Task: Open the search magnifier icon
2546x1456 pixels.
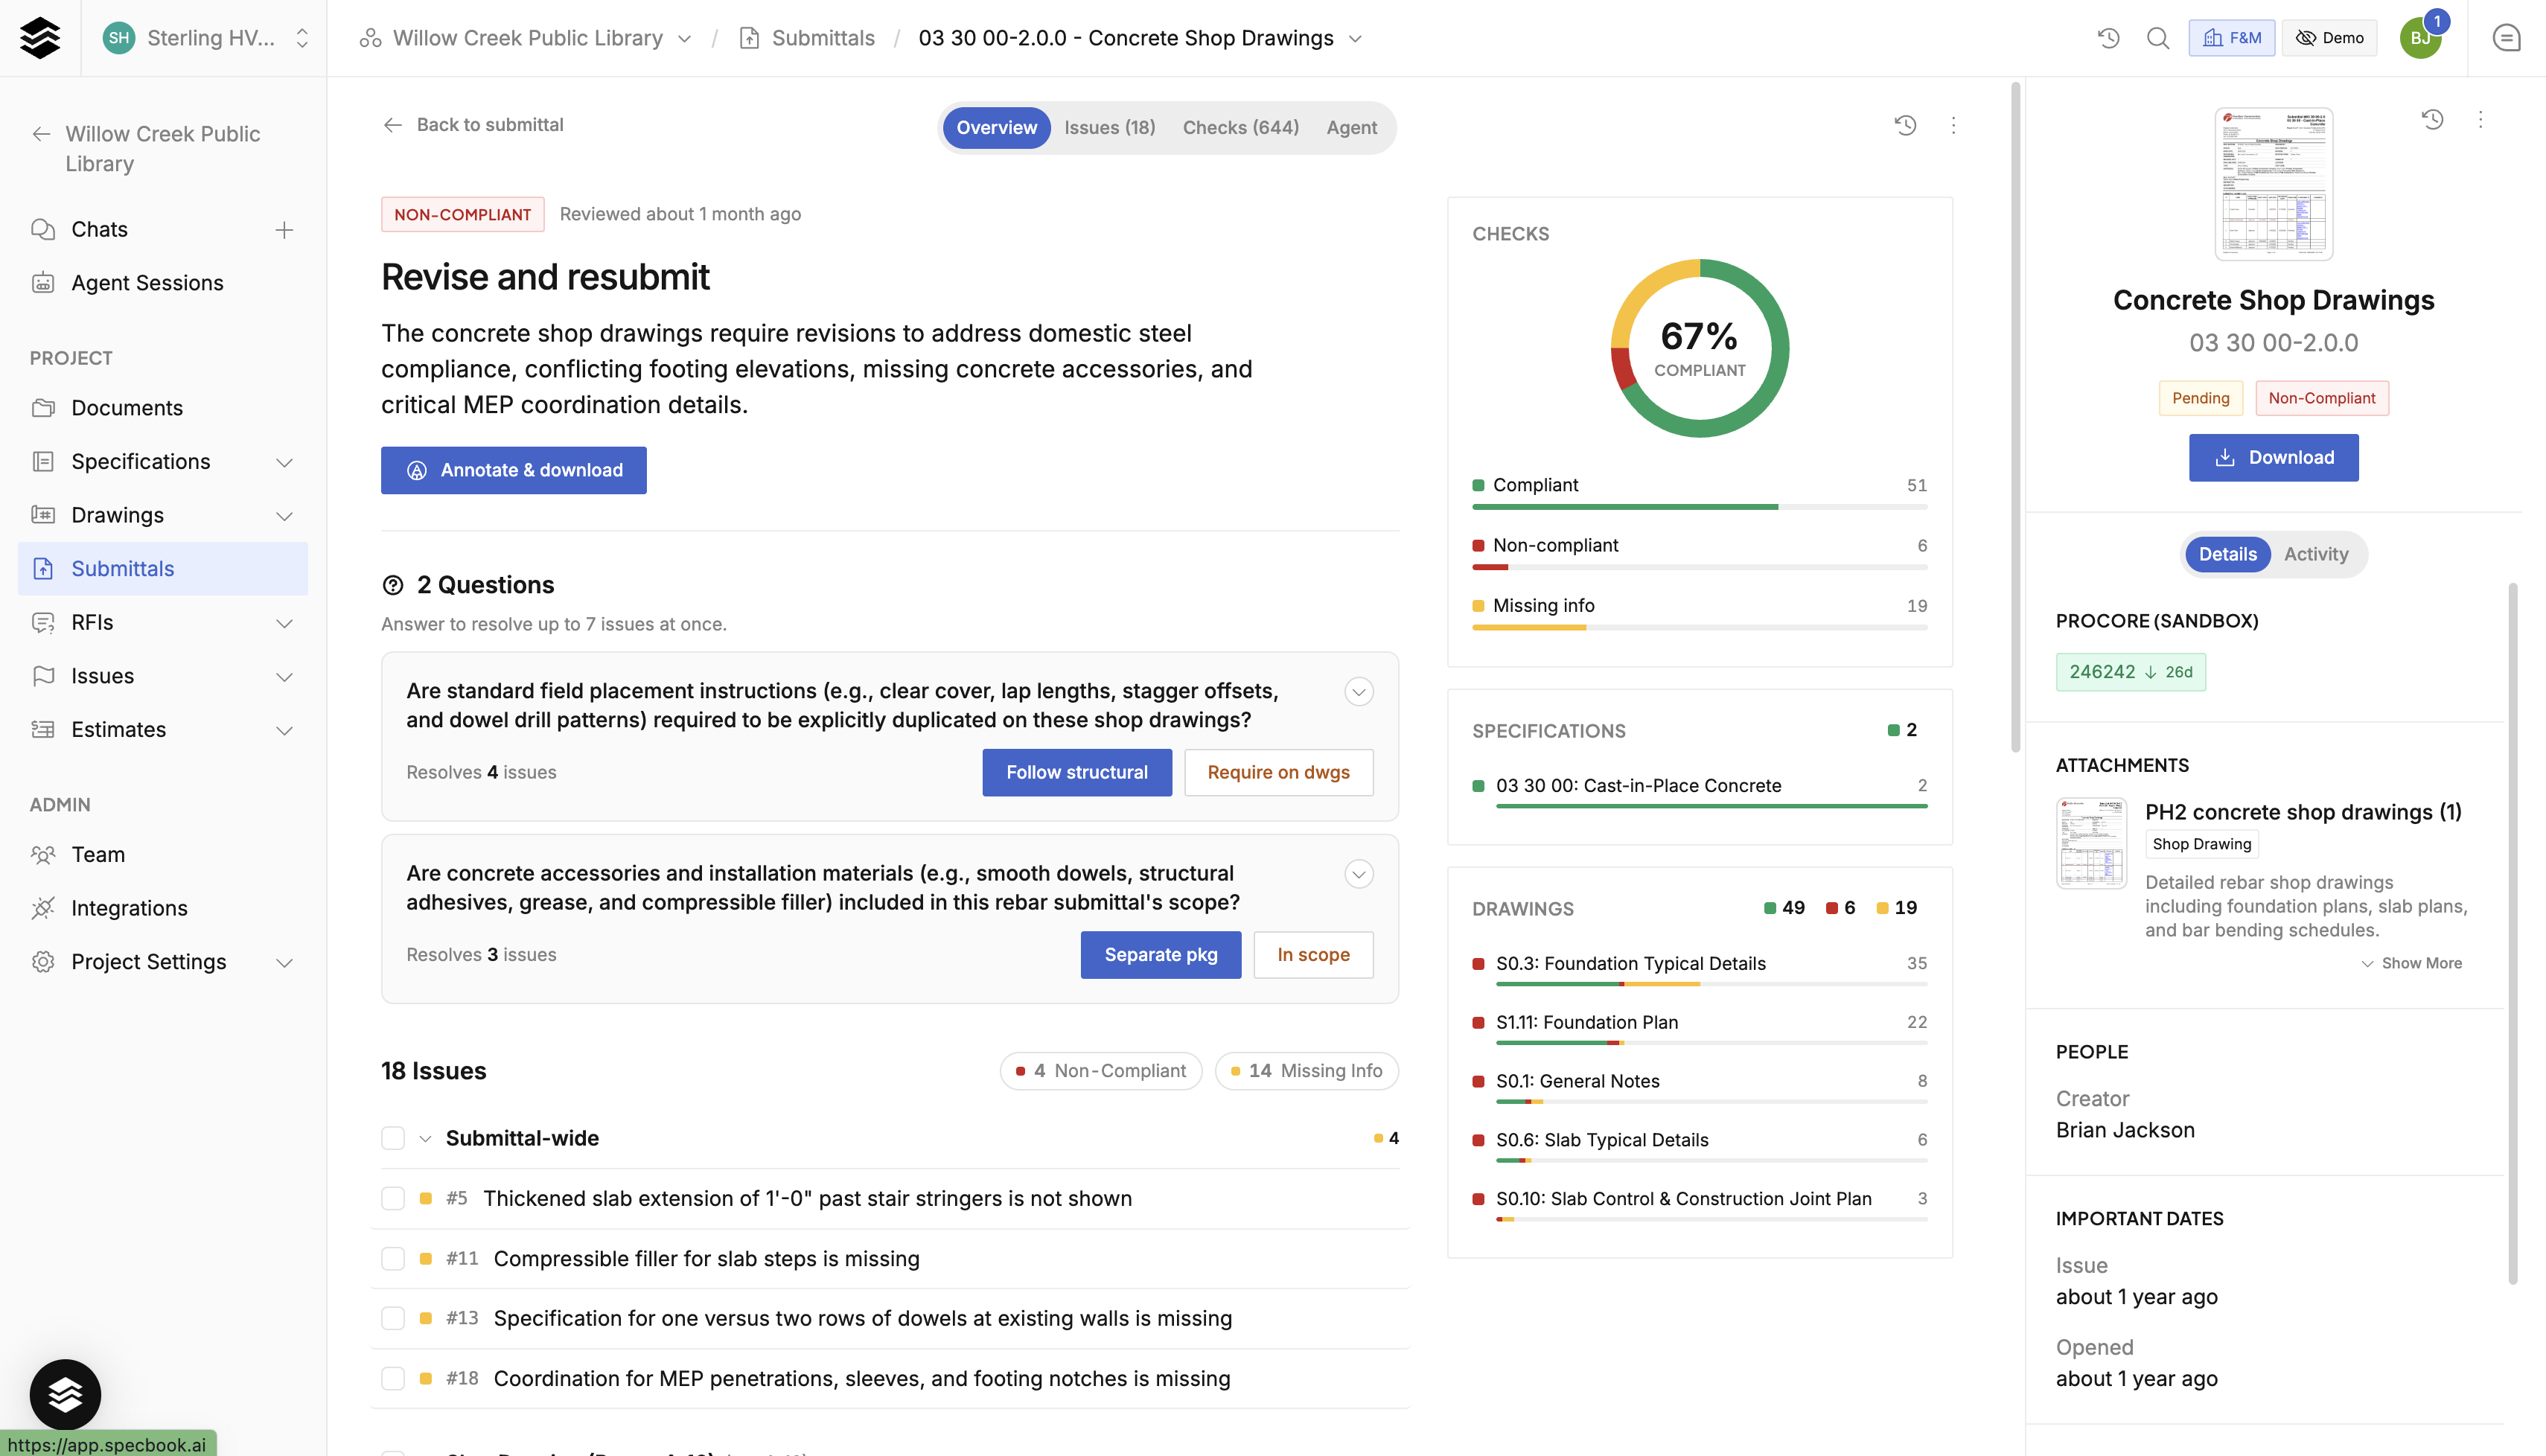Action: pyautogui.click(x=2158, y=38)
